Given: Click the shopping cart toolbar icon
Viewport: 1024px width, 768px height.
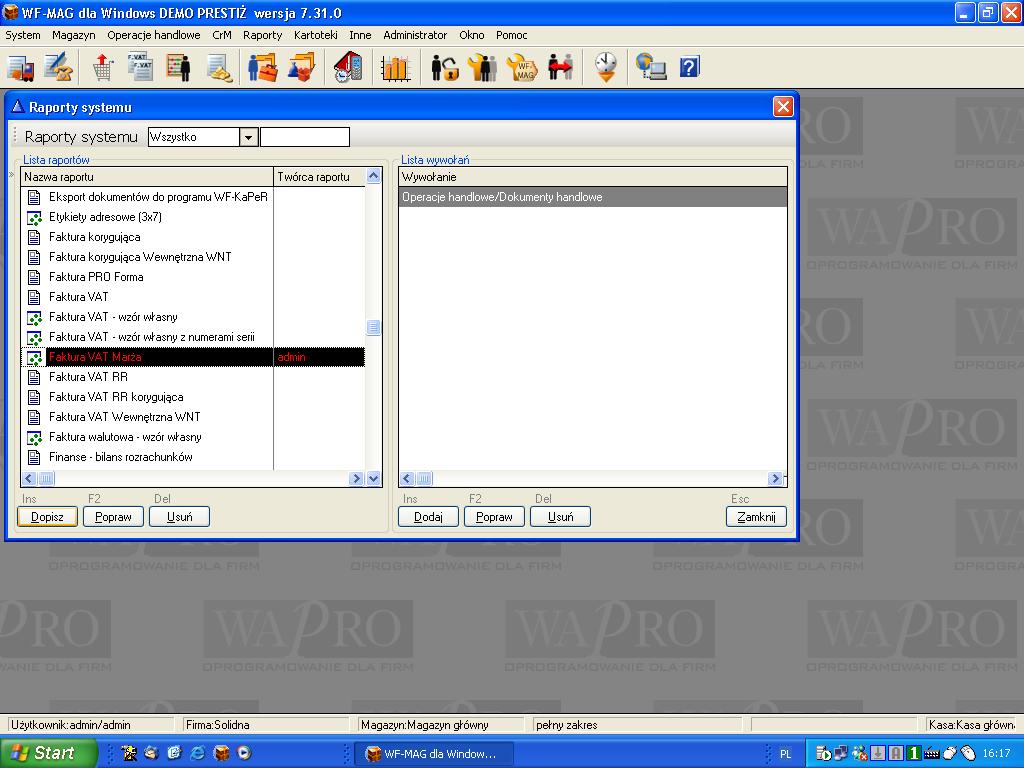Looking at the screenshot, I should point(102,67).
